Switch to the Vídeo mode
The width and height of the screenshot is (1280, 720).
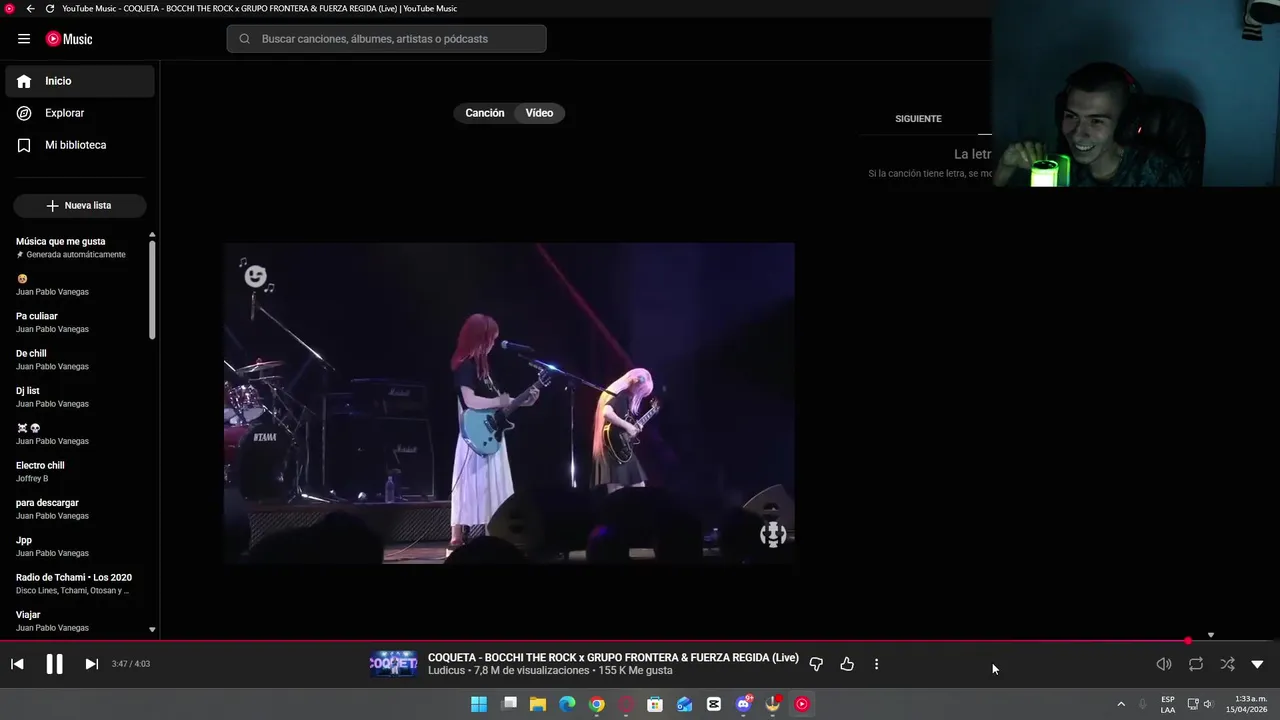tap(540, 113)
